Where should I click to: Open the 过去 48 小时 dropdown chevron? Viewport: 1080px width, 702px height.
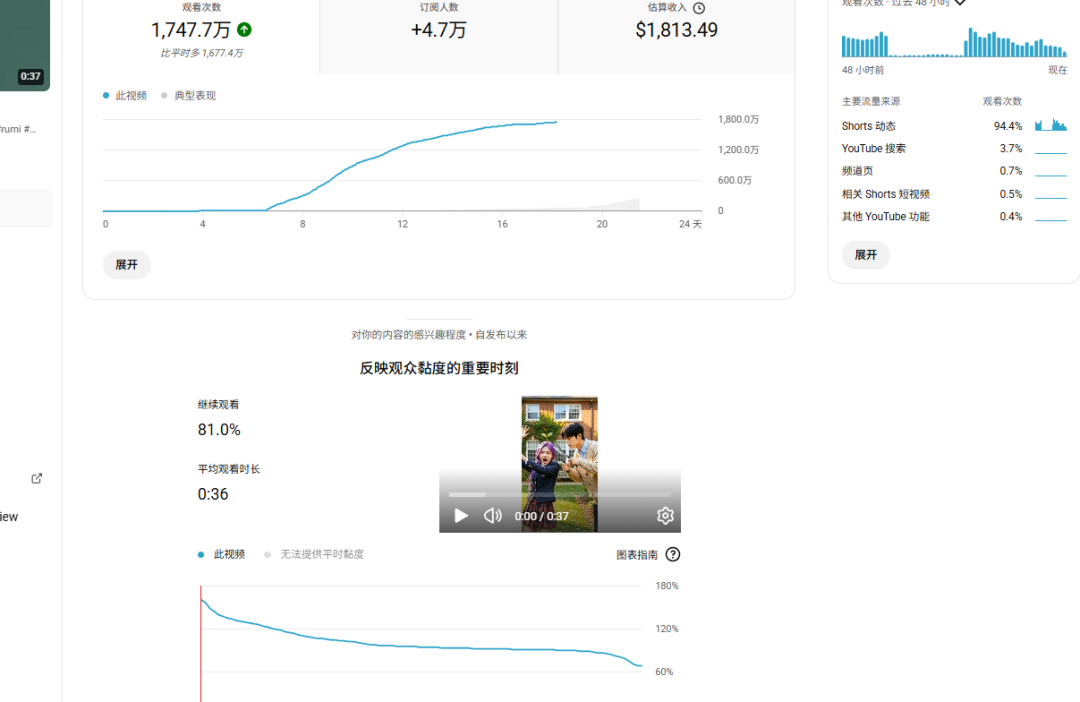pyautogui.click(x=960, y=3)
